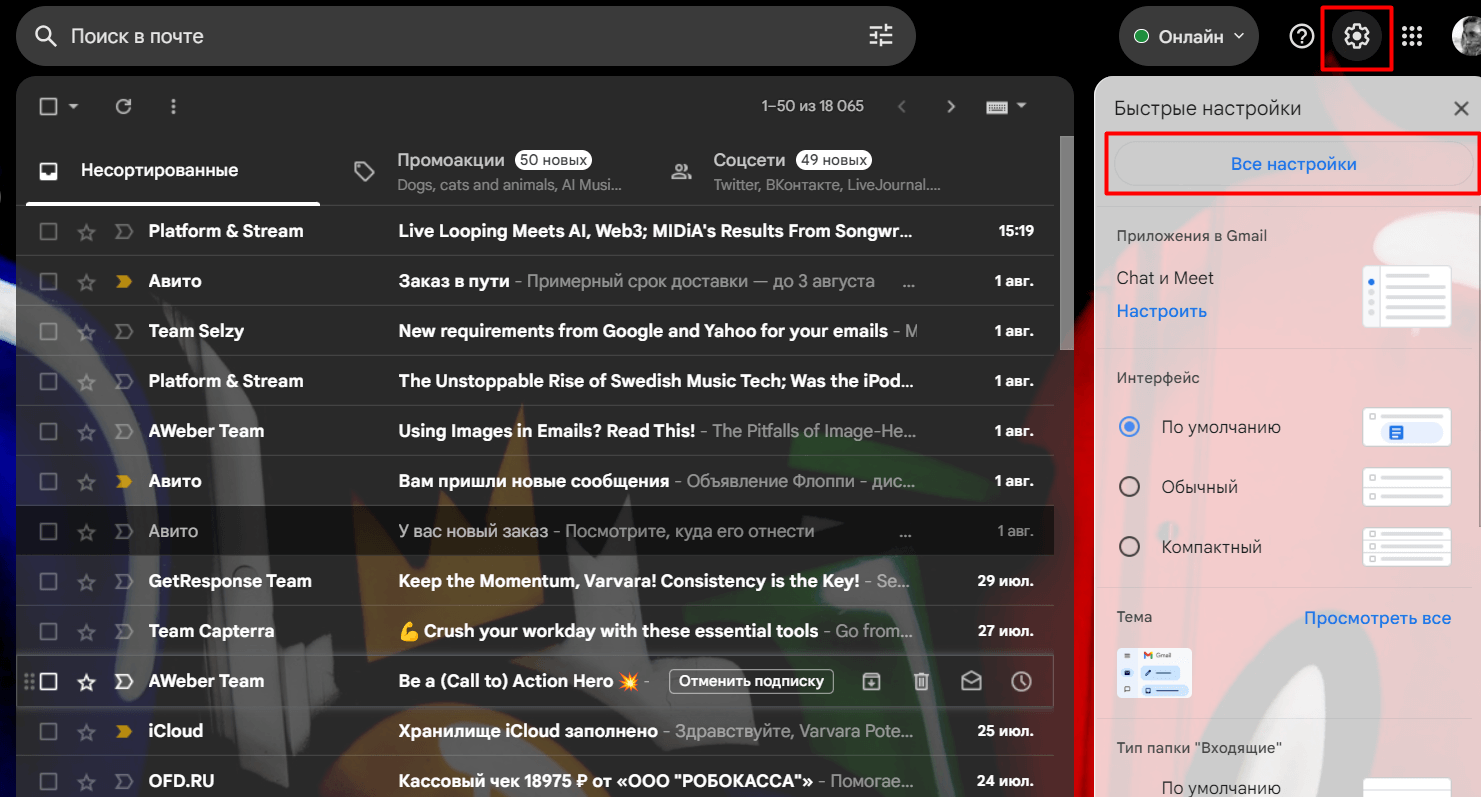Choose the Компактный interface density
The image size is (1481, 797).
point(1129,547)
